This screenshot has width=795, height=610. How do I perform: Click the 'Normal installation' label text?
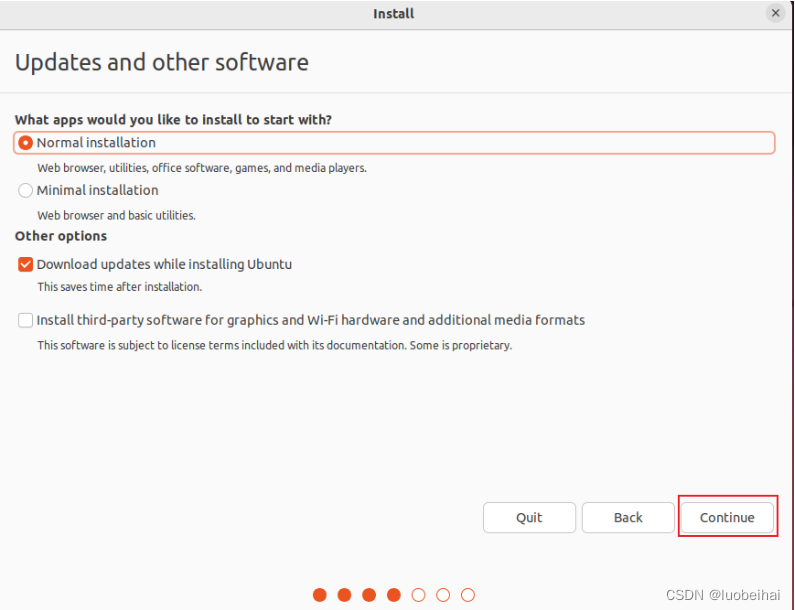(96, 143)
